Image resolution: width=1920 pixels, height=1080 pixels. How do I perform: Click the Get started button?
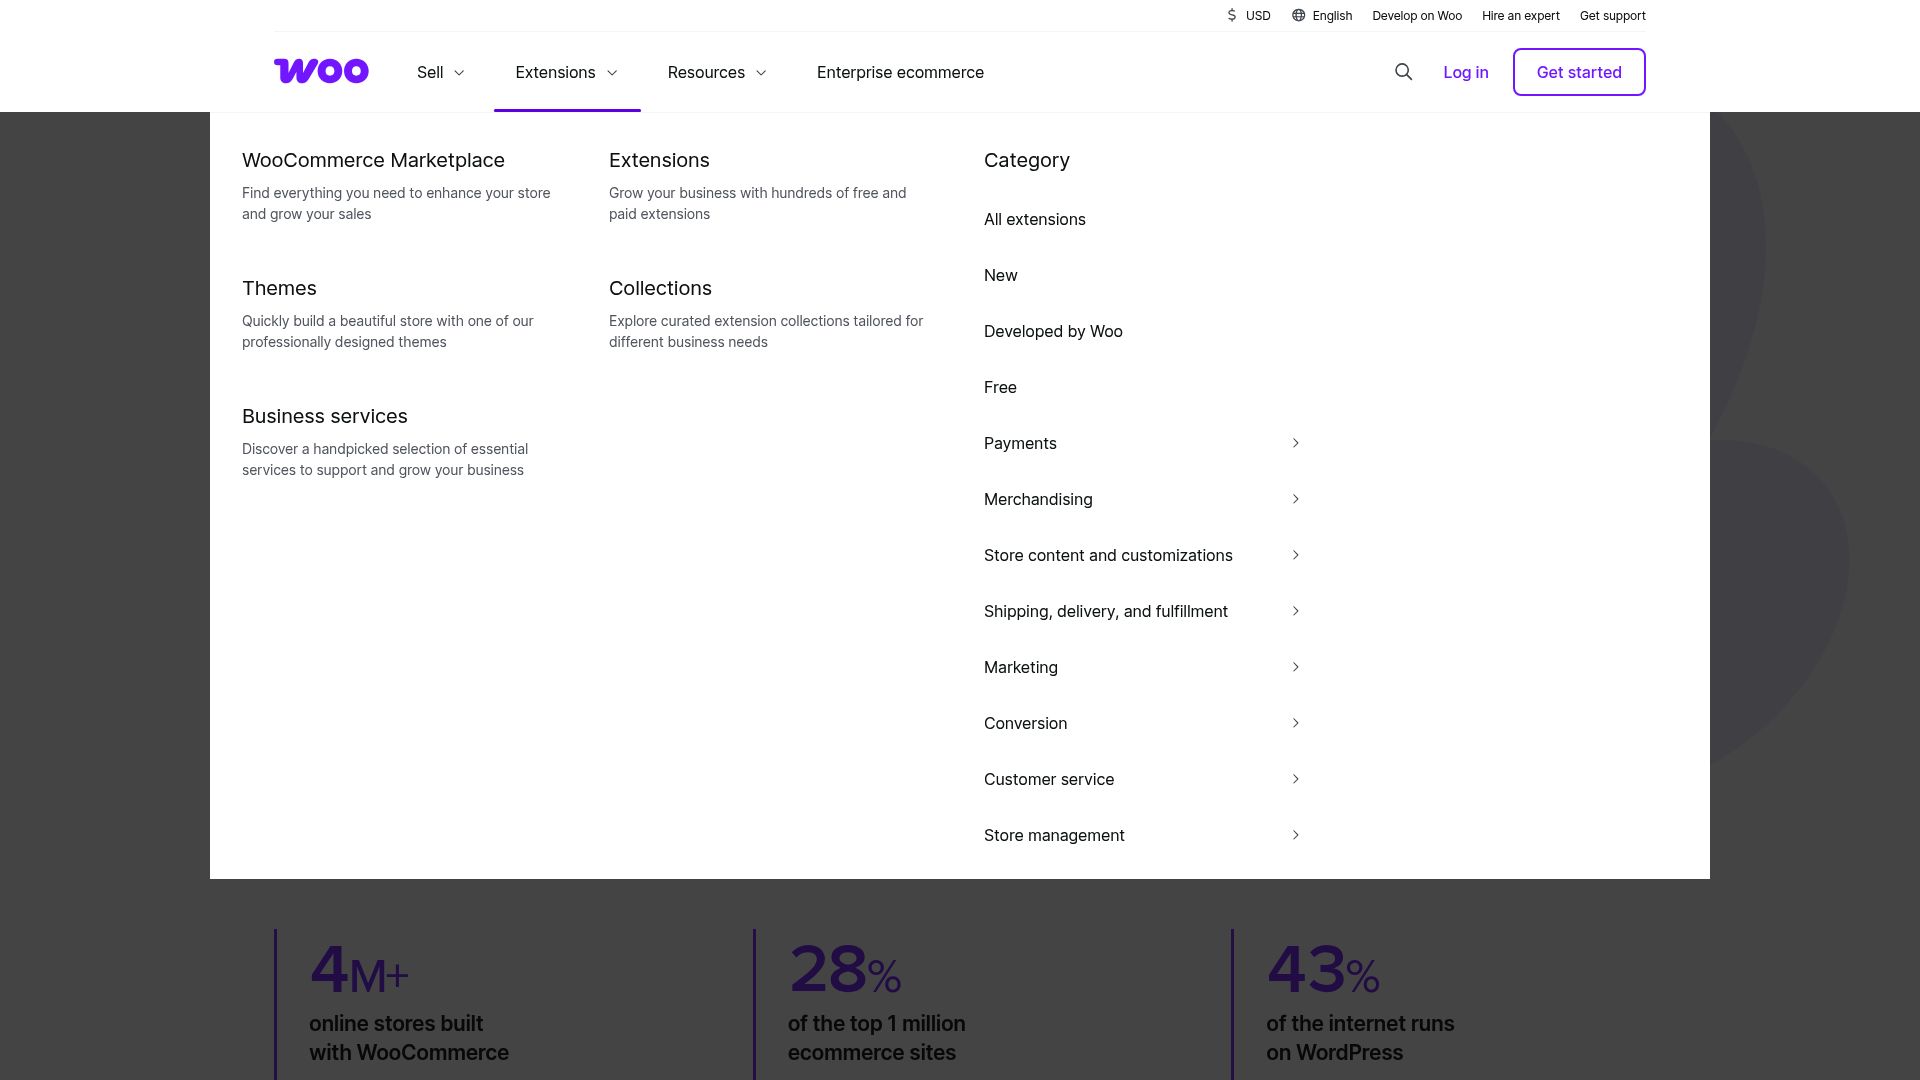coord(1579,72)
